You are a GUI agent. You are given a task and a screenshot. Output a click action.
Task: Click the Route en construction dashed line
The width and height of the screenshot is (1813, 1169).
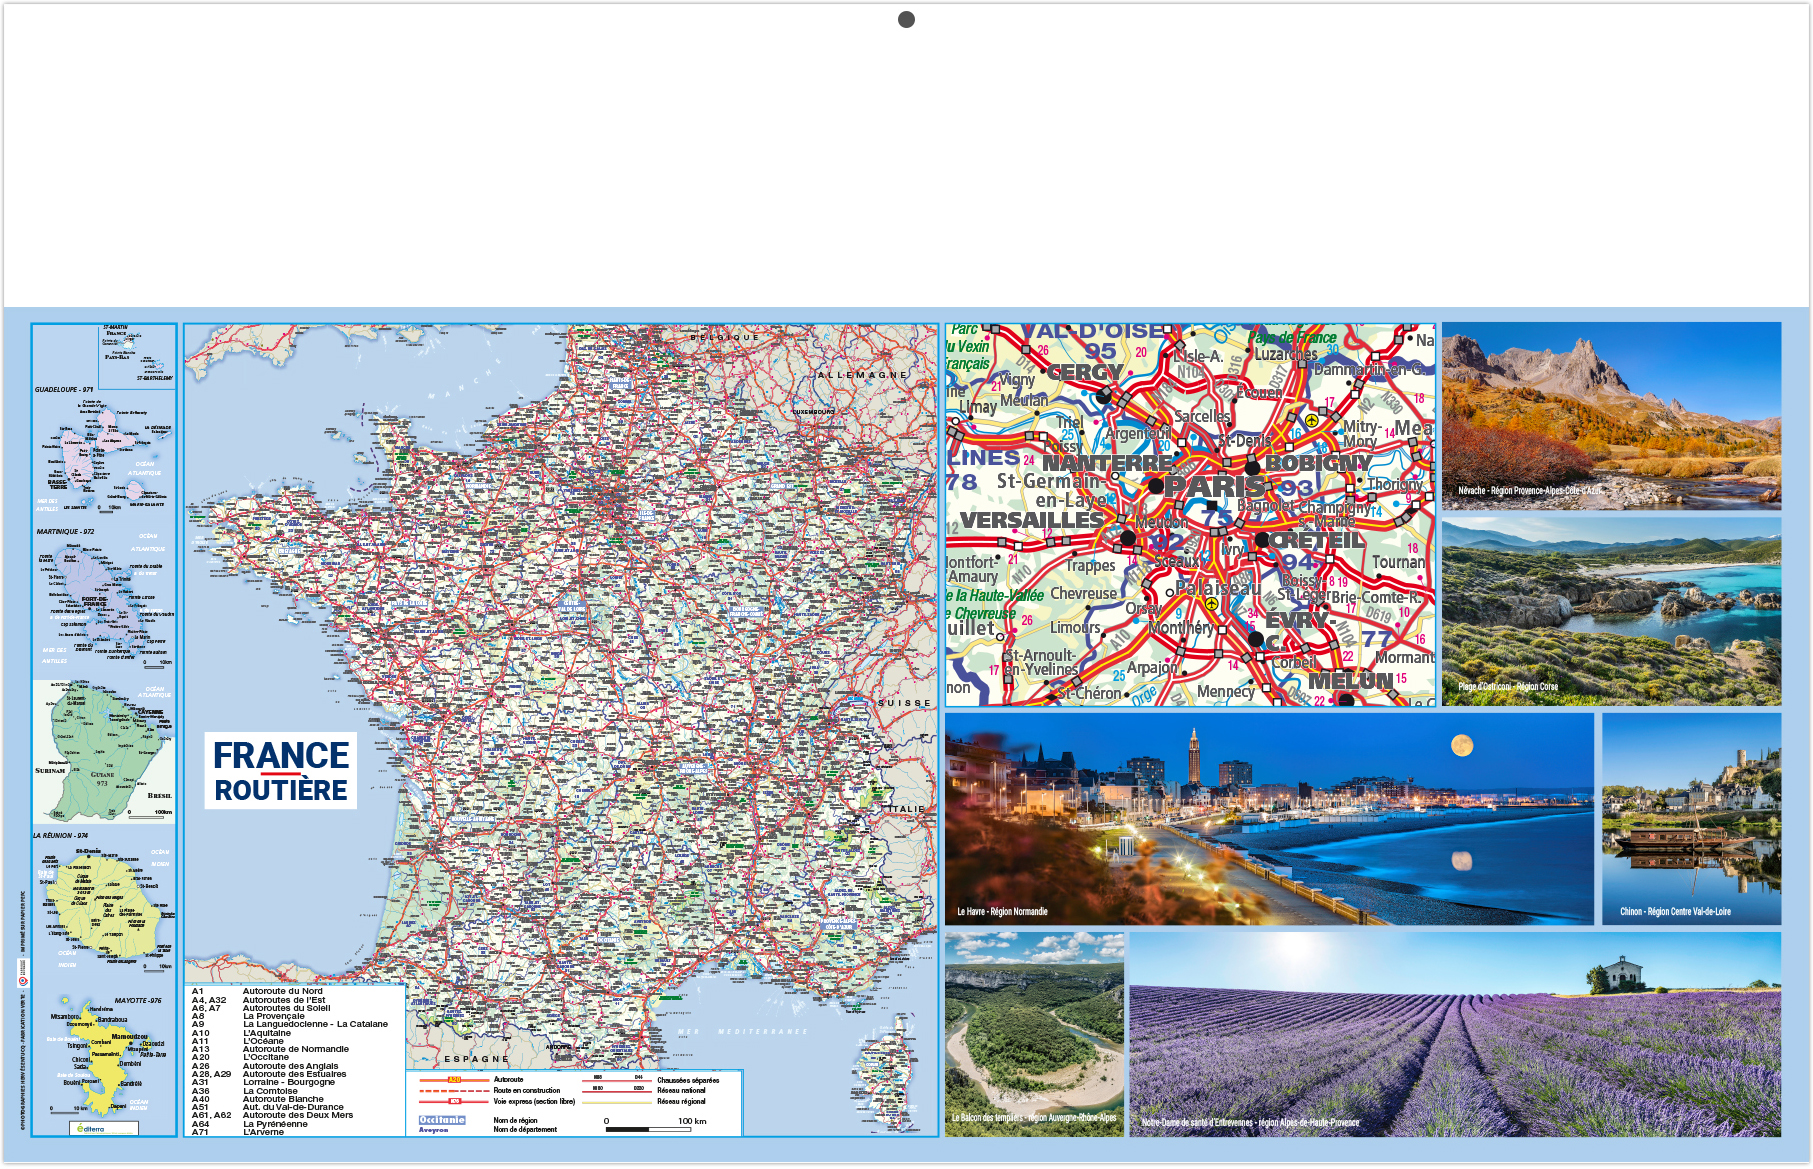(x=454, y=1091)
